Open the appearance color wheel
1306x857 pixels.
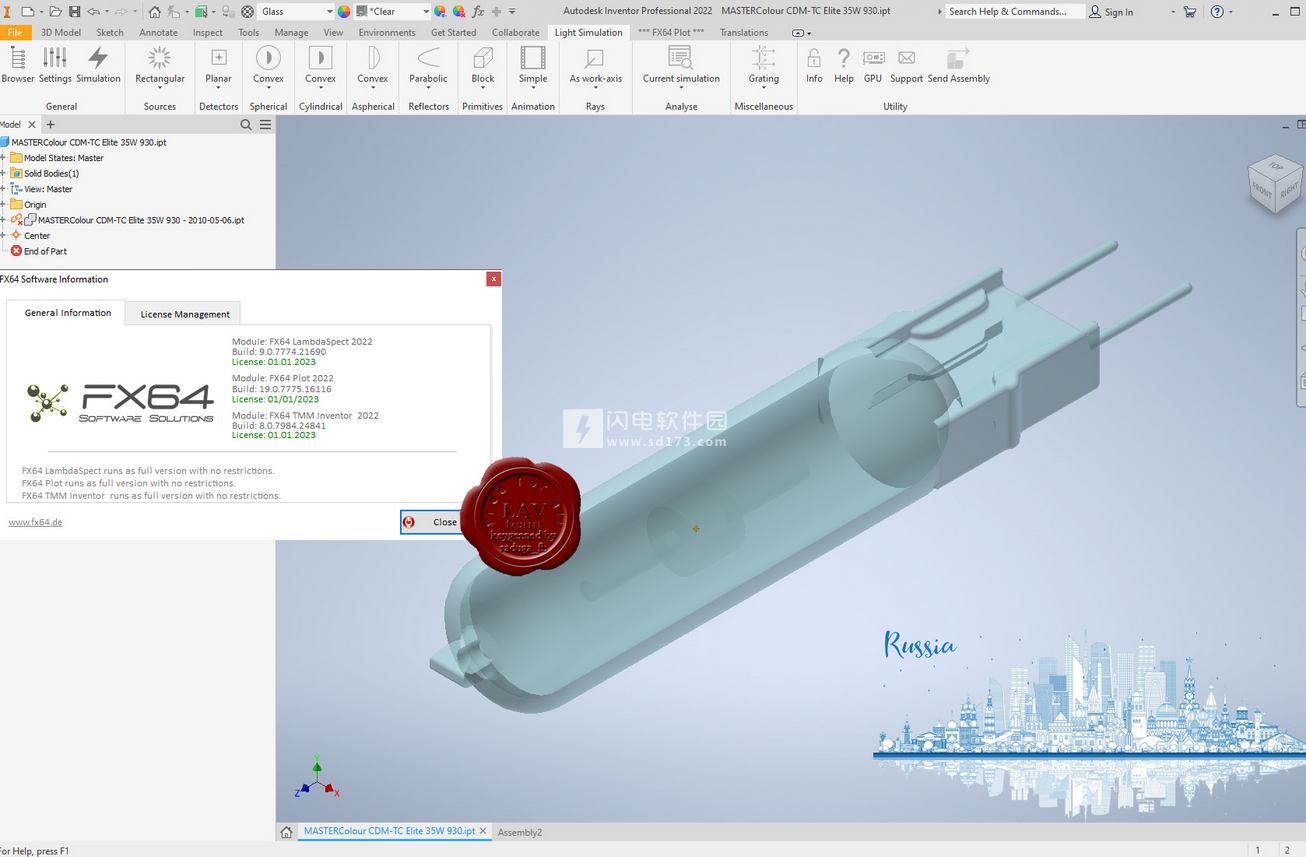coord(344,11)
